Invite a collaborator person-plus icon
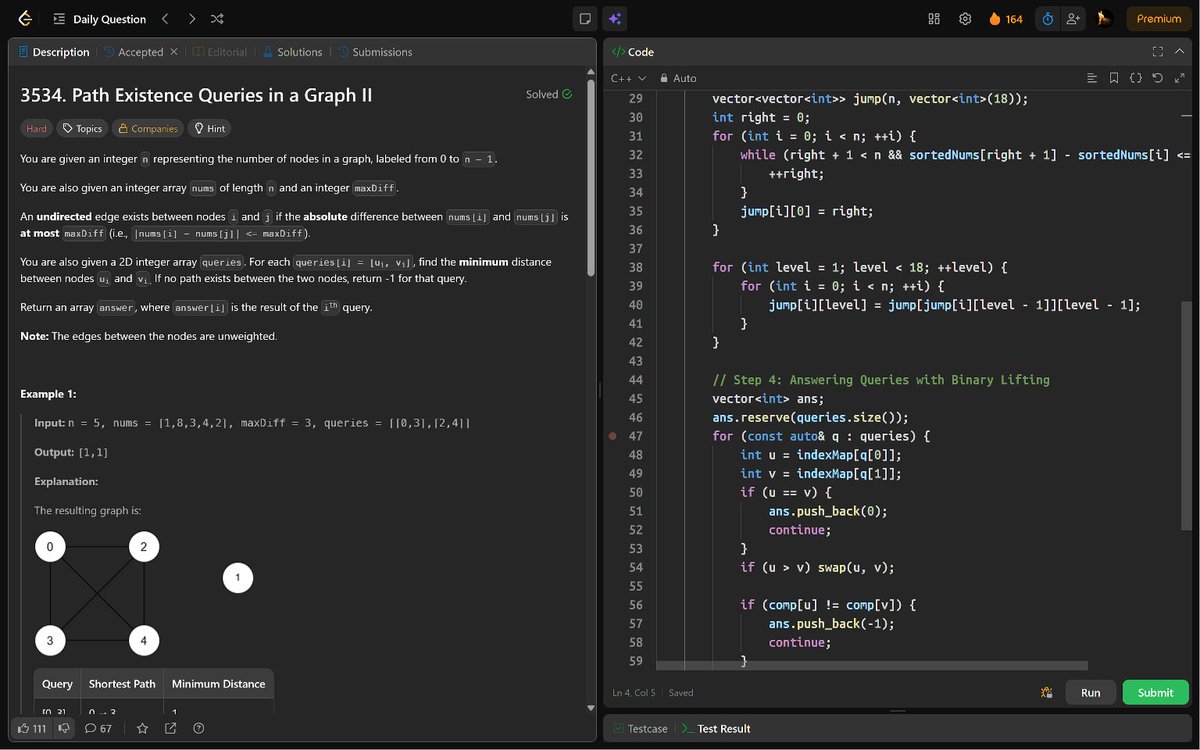The width and height of the screenshot is (1200, 750). (x=1074, y=19)
